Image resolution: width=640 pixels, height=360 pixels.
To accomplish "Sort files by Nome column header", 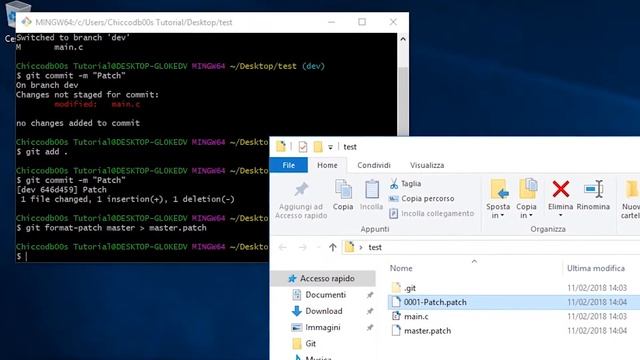I will (401, 268).
